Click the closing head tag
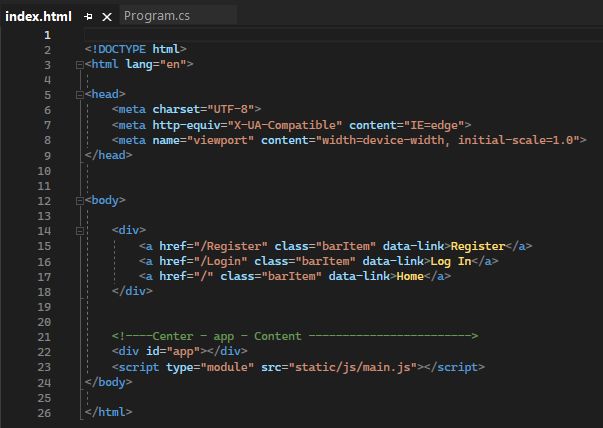This screenshot has height=428, width=603. click(x=108, y=155)
